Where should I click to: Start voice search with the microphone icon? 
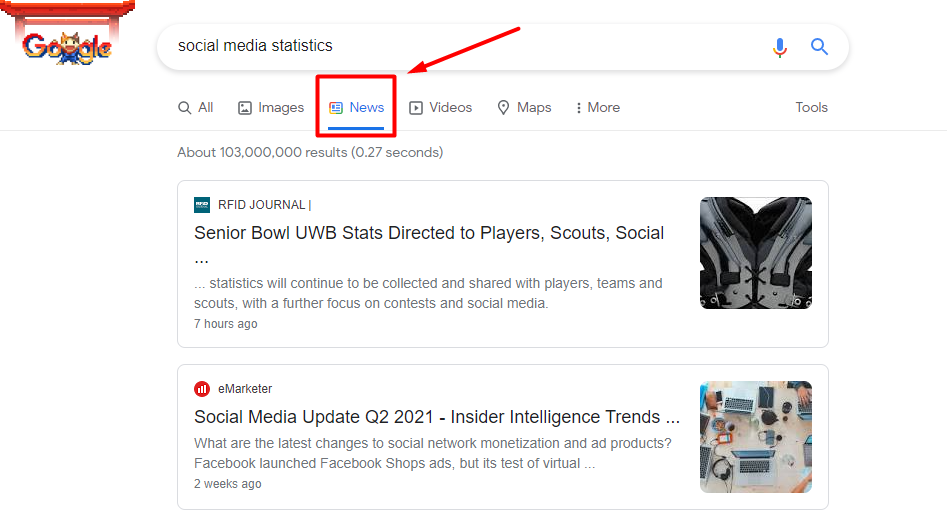click(x=780, y=47)
